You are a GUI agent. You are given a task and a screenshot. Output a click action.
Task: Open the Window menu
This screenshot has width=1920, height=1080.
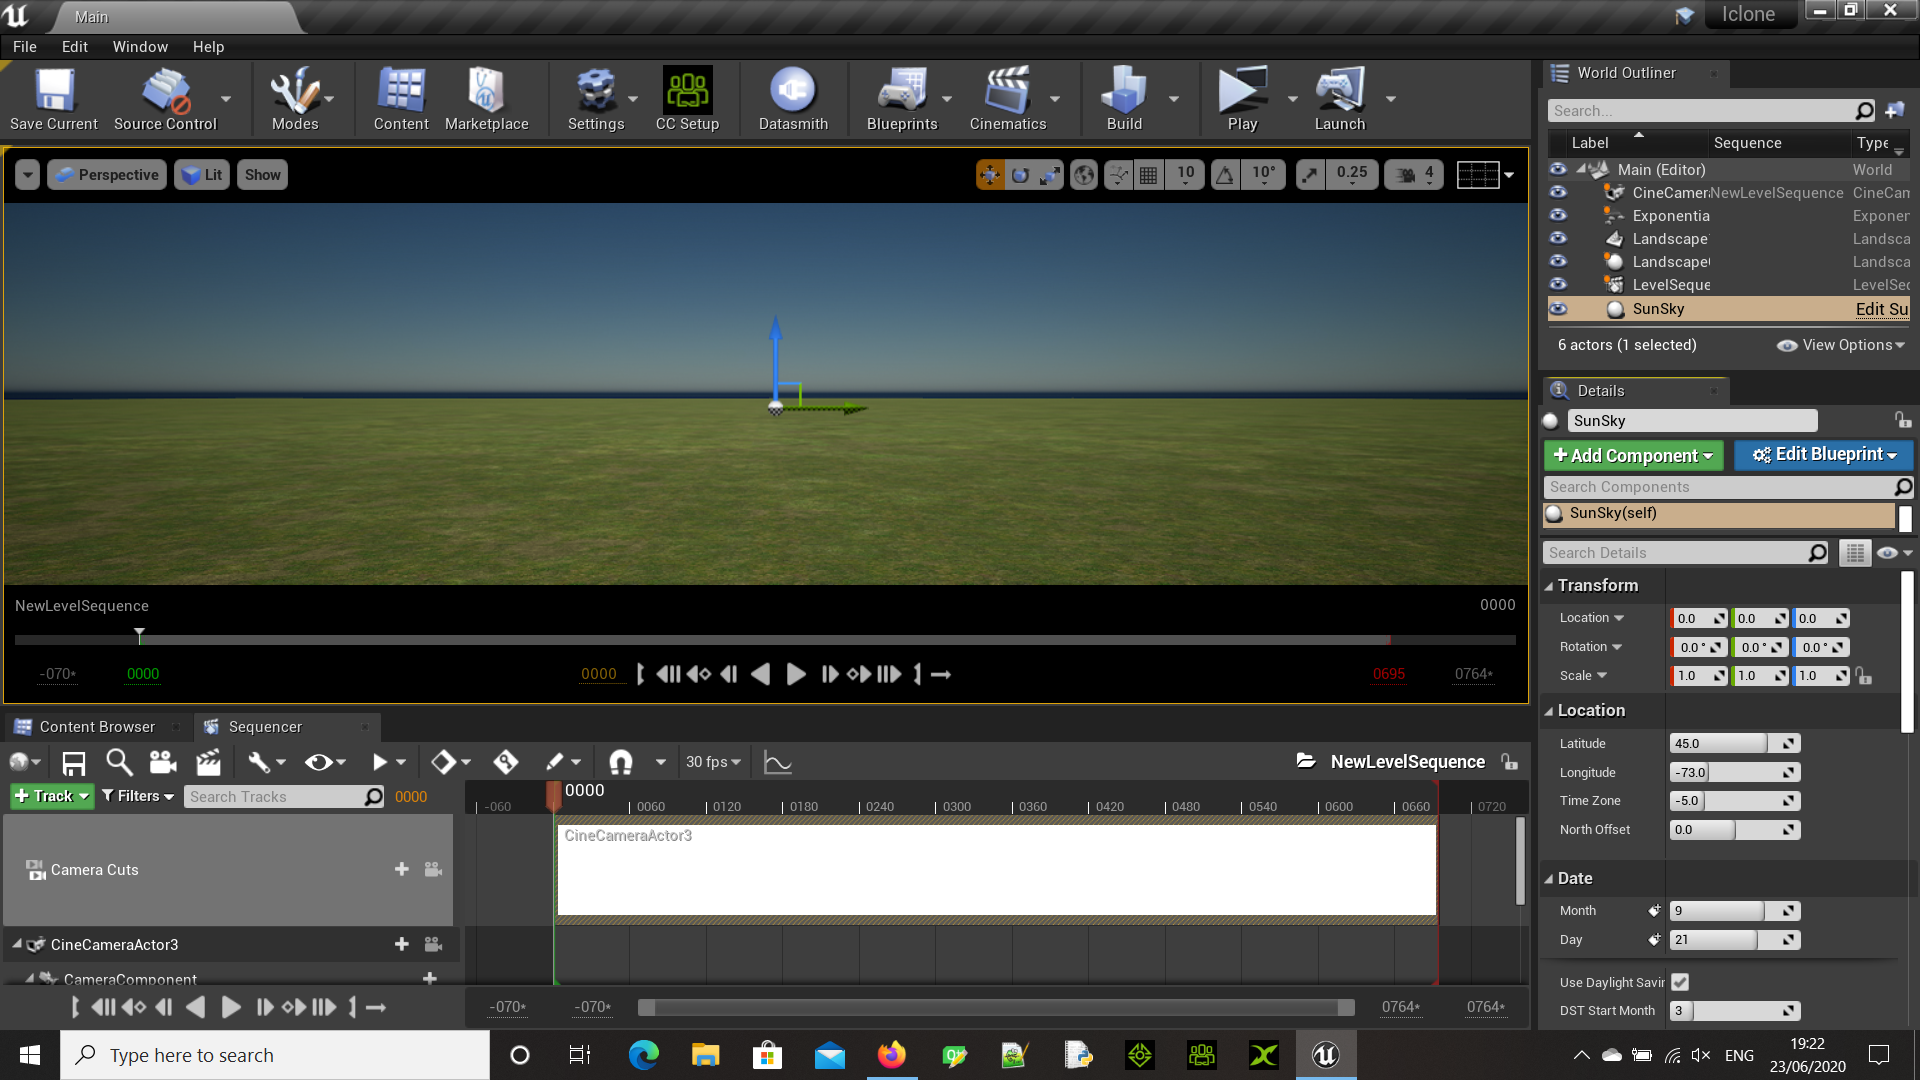(140, 47)
